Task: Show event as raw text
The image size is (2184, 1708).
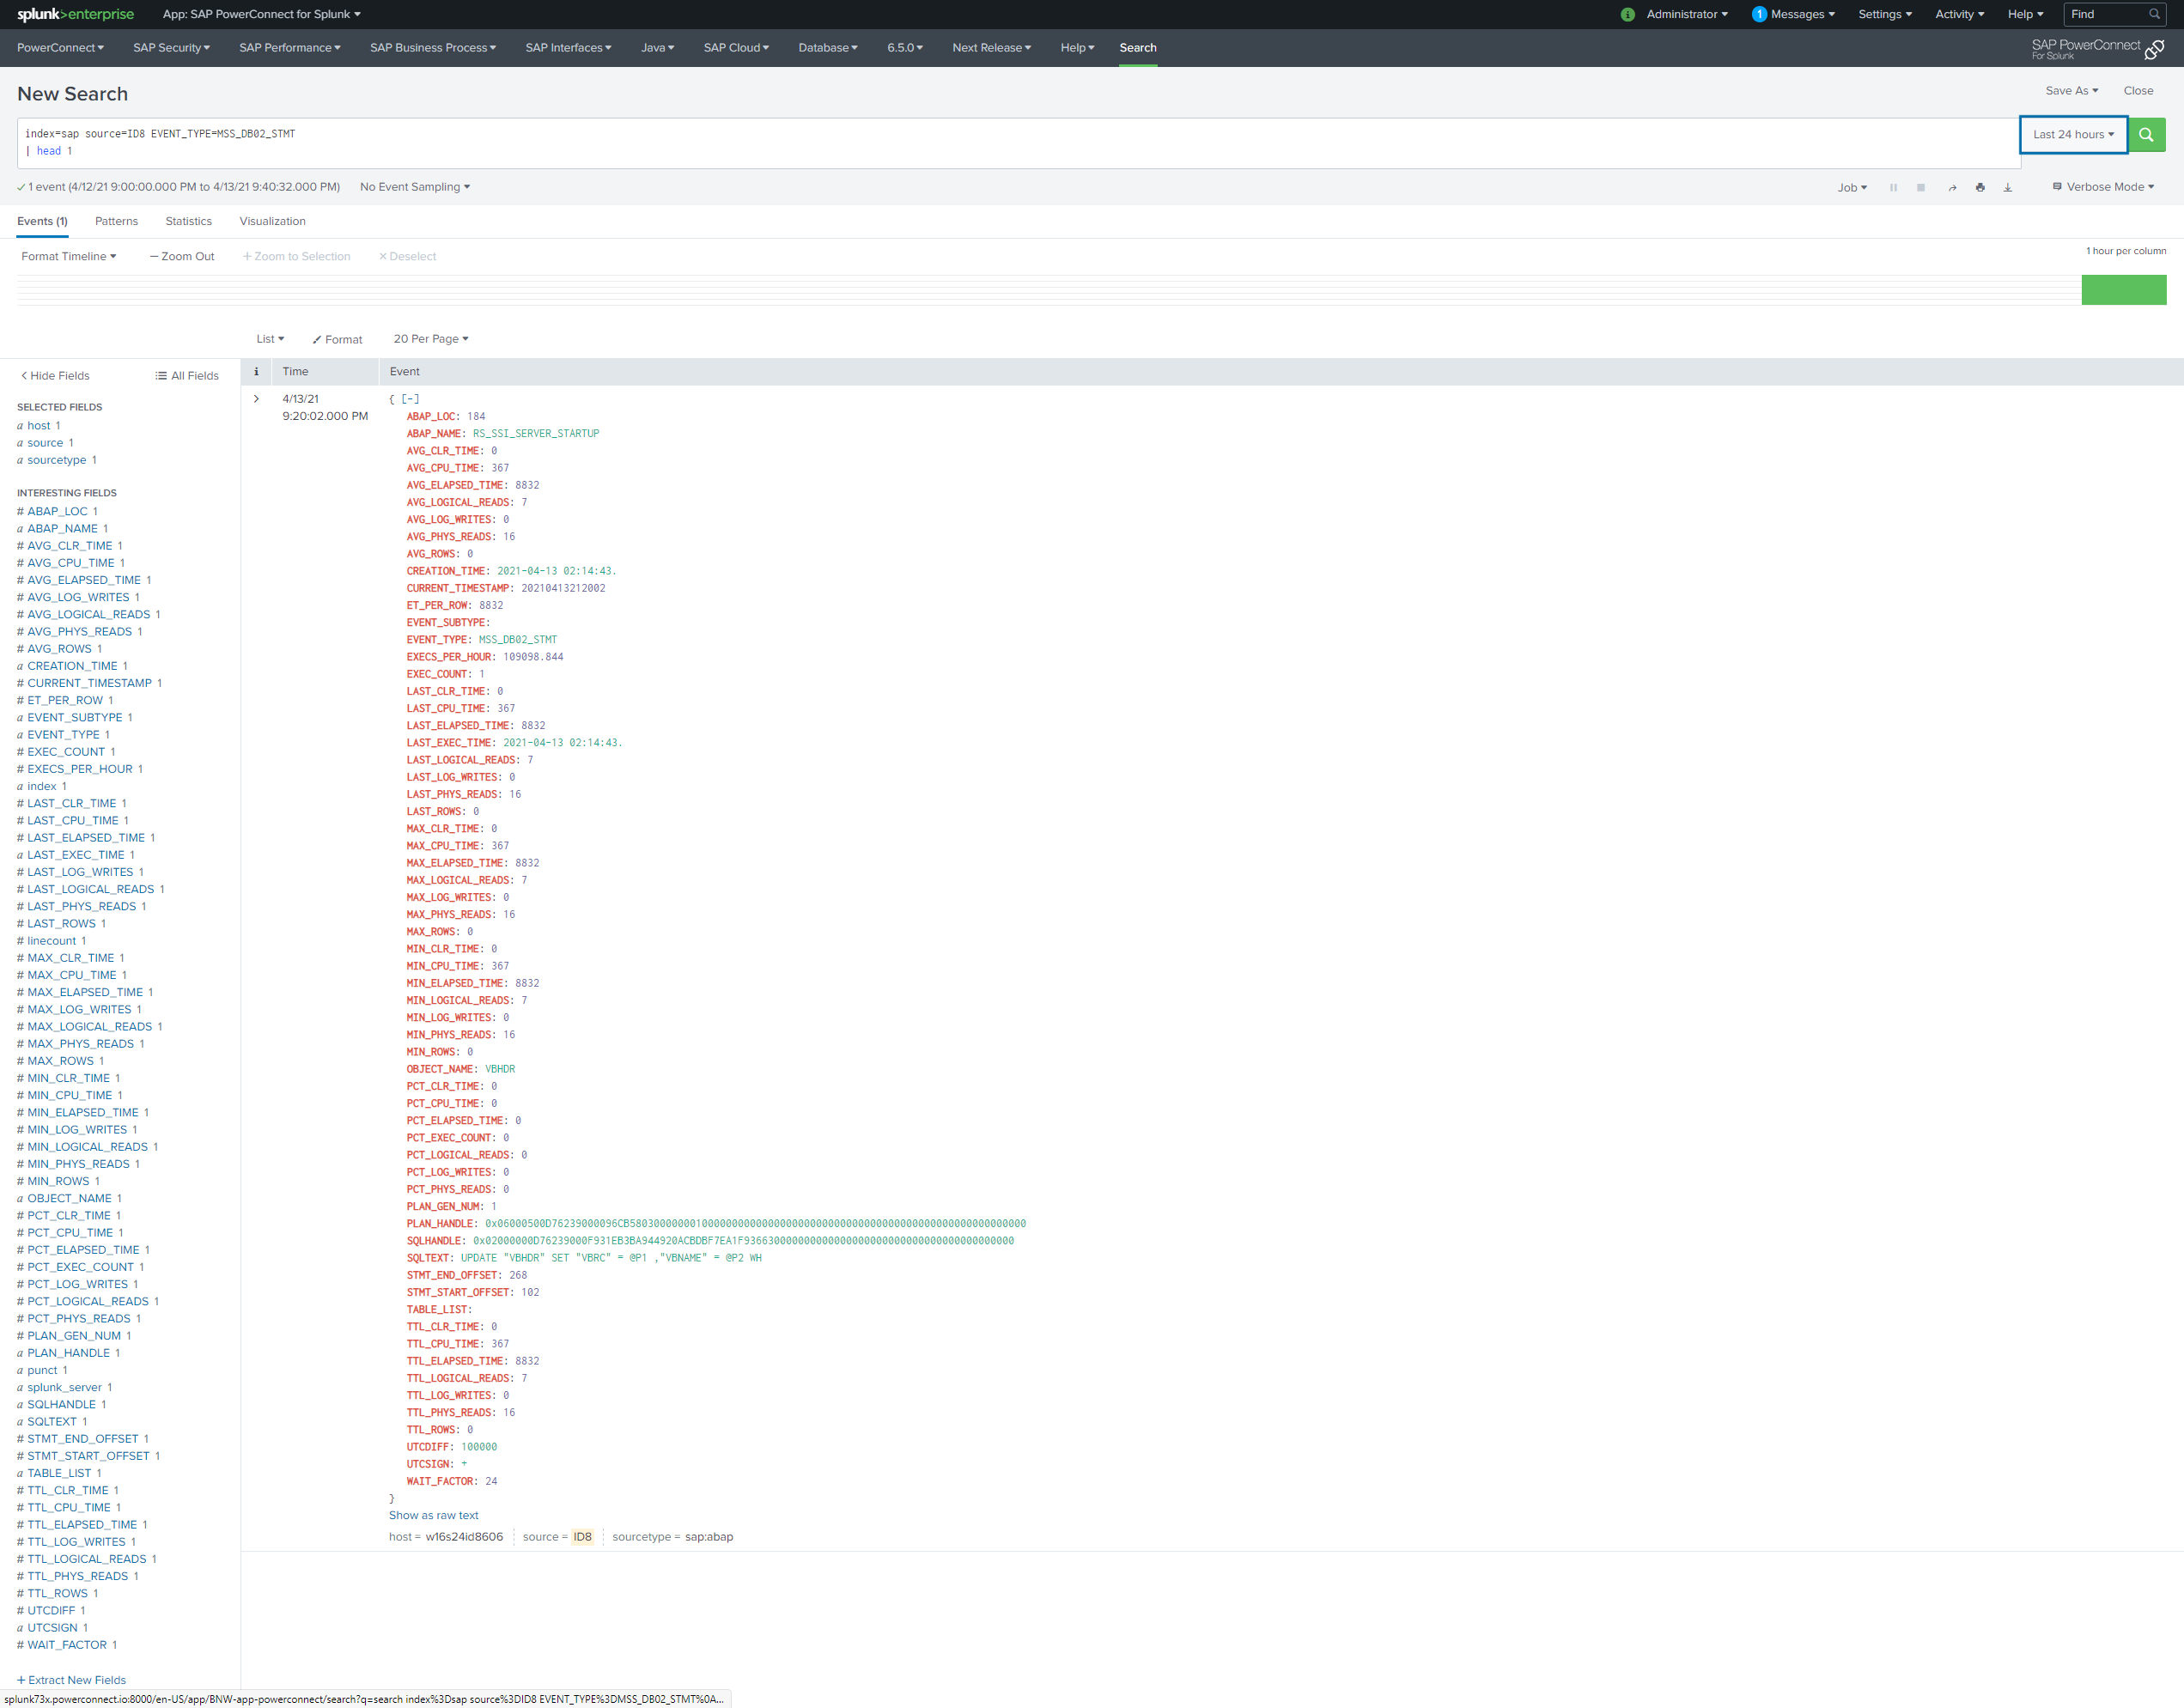Action: [433, 1515]
